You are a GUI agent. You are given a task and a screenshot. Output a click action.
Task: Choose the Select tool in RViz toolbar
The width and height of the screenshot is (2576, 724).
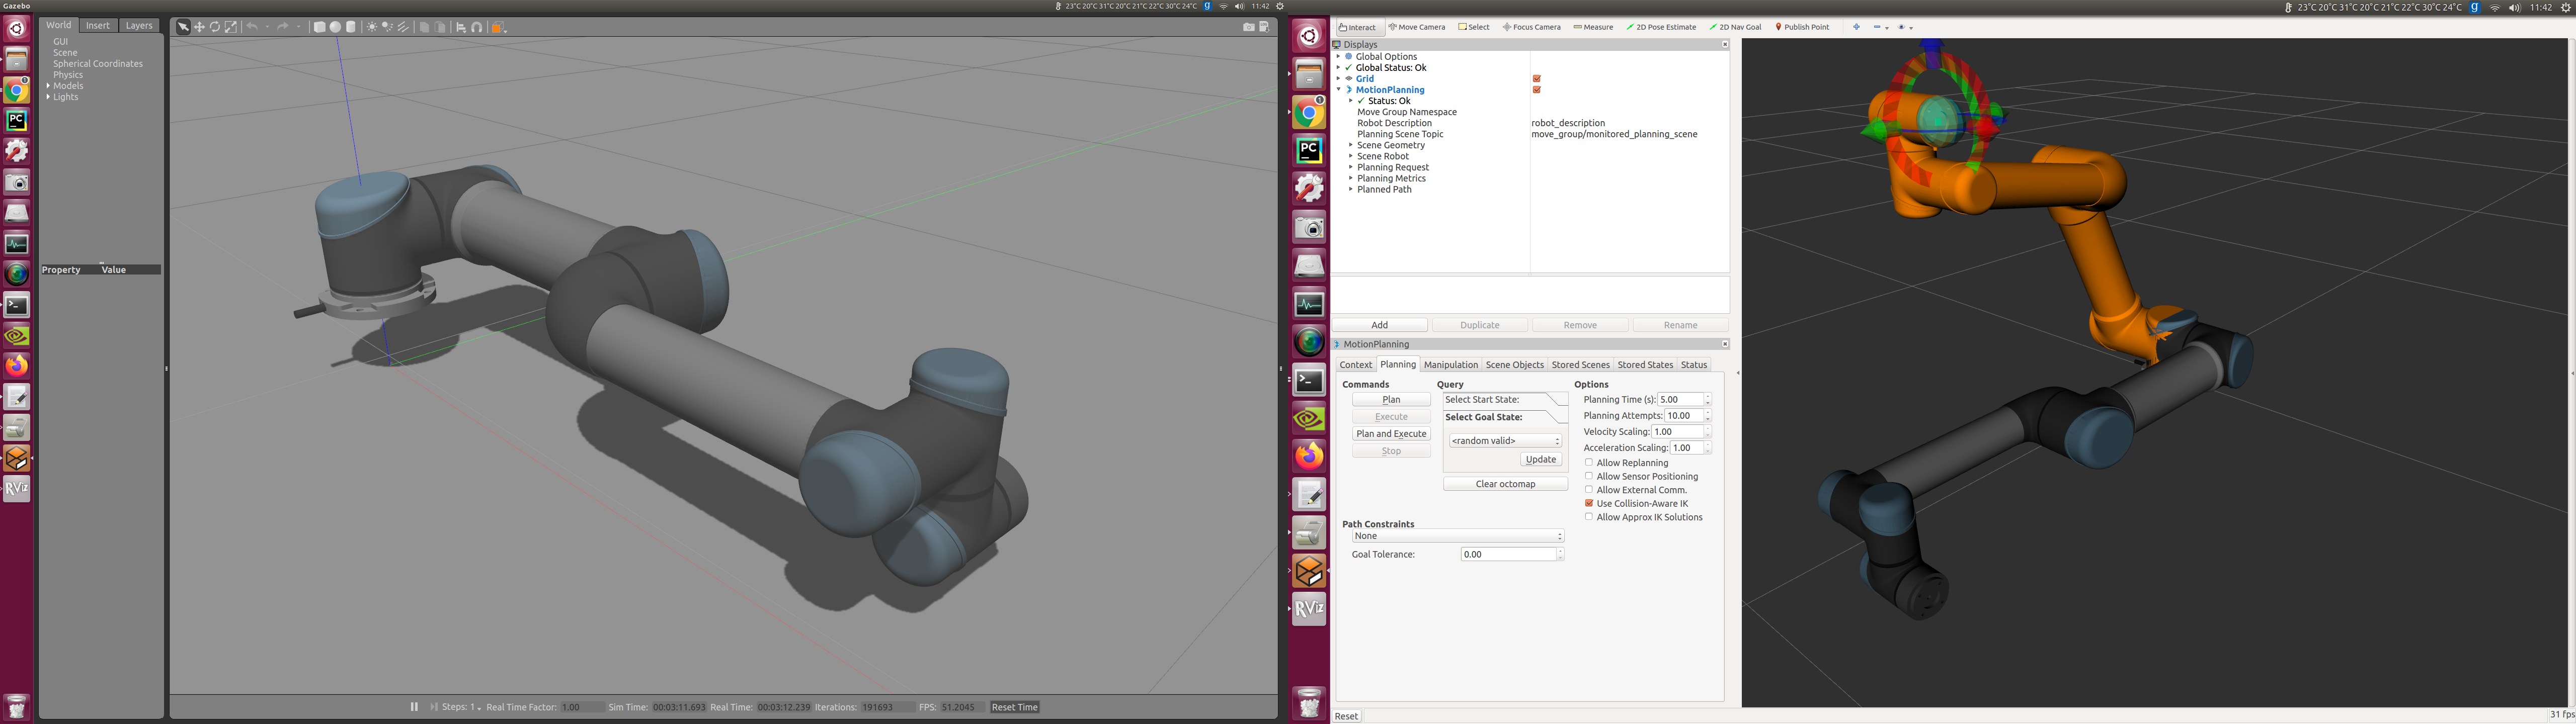pos(1474,27)
